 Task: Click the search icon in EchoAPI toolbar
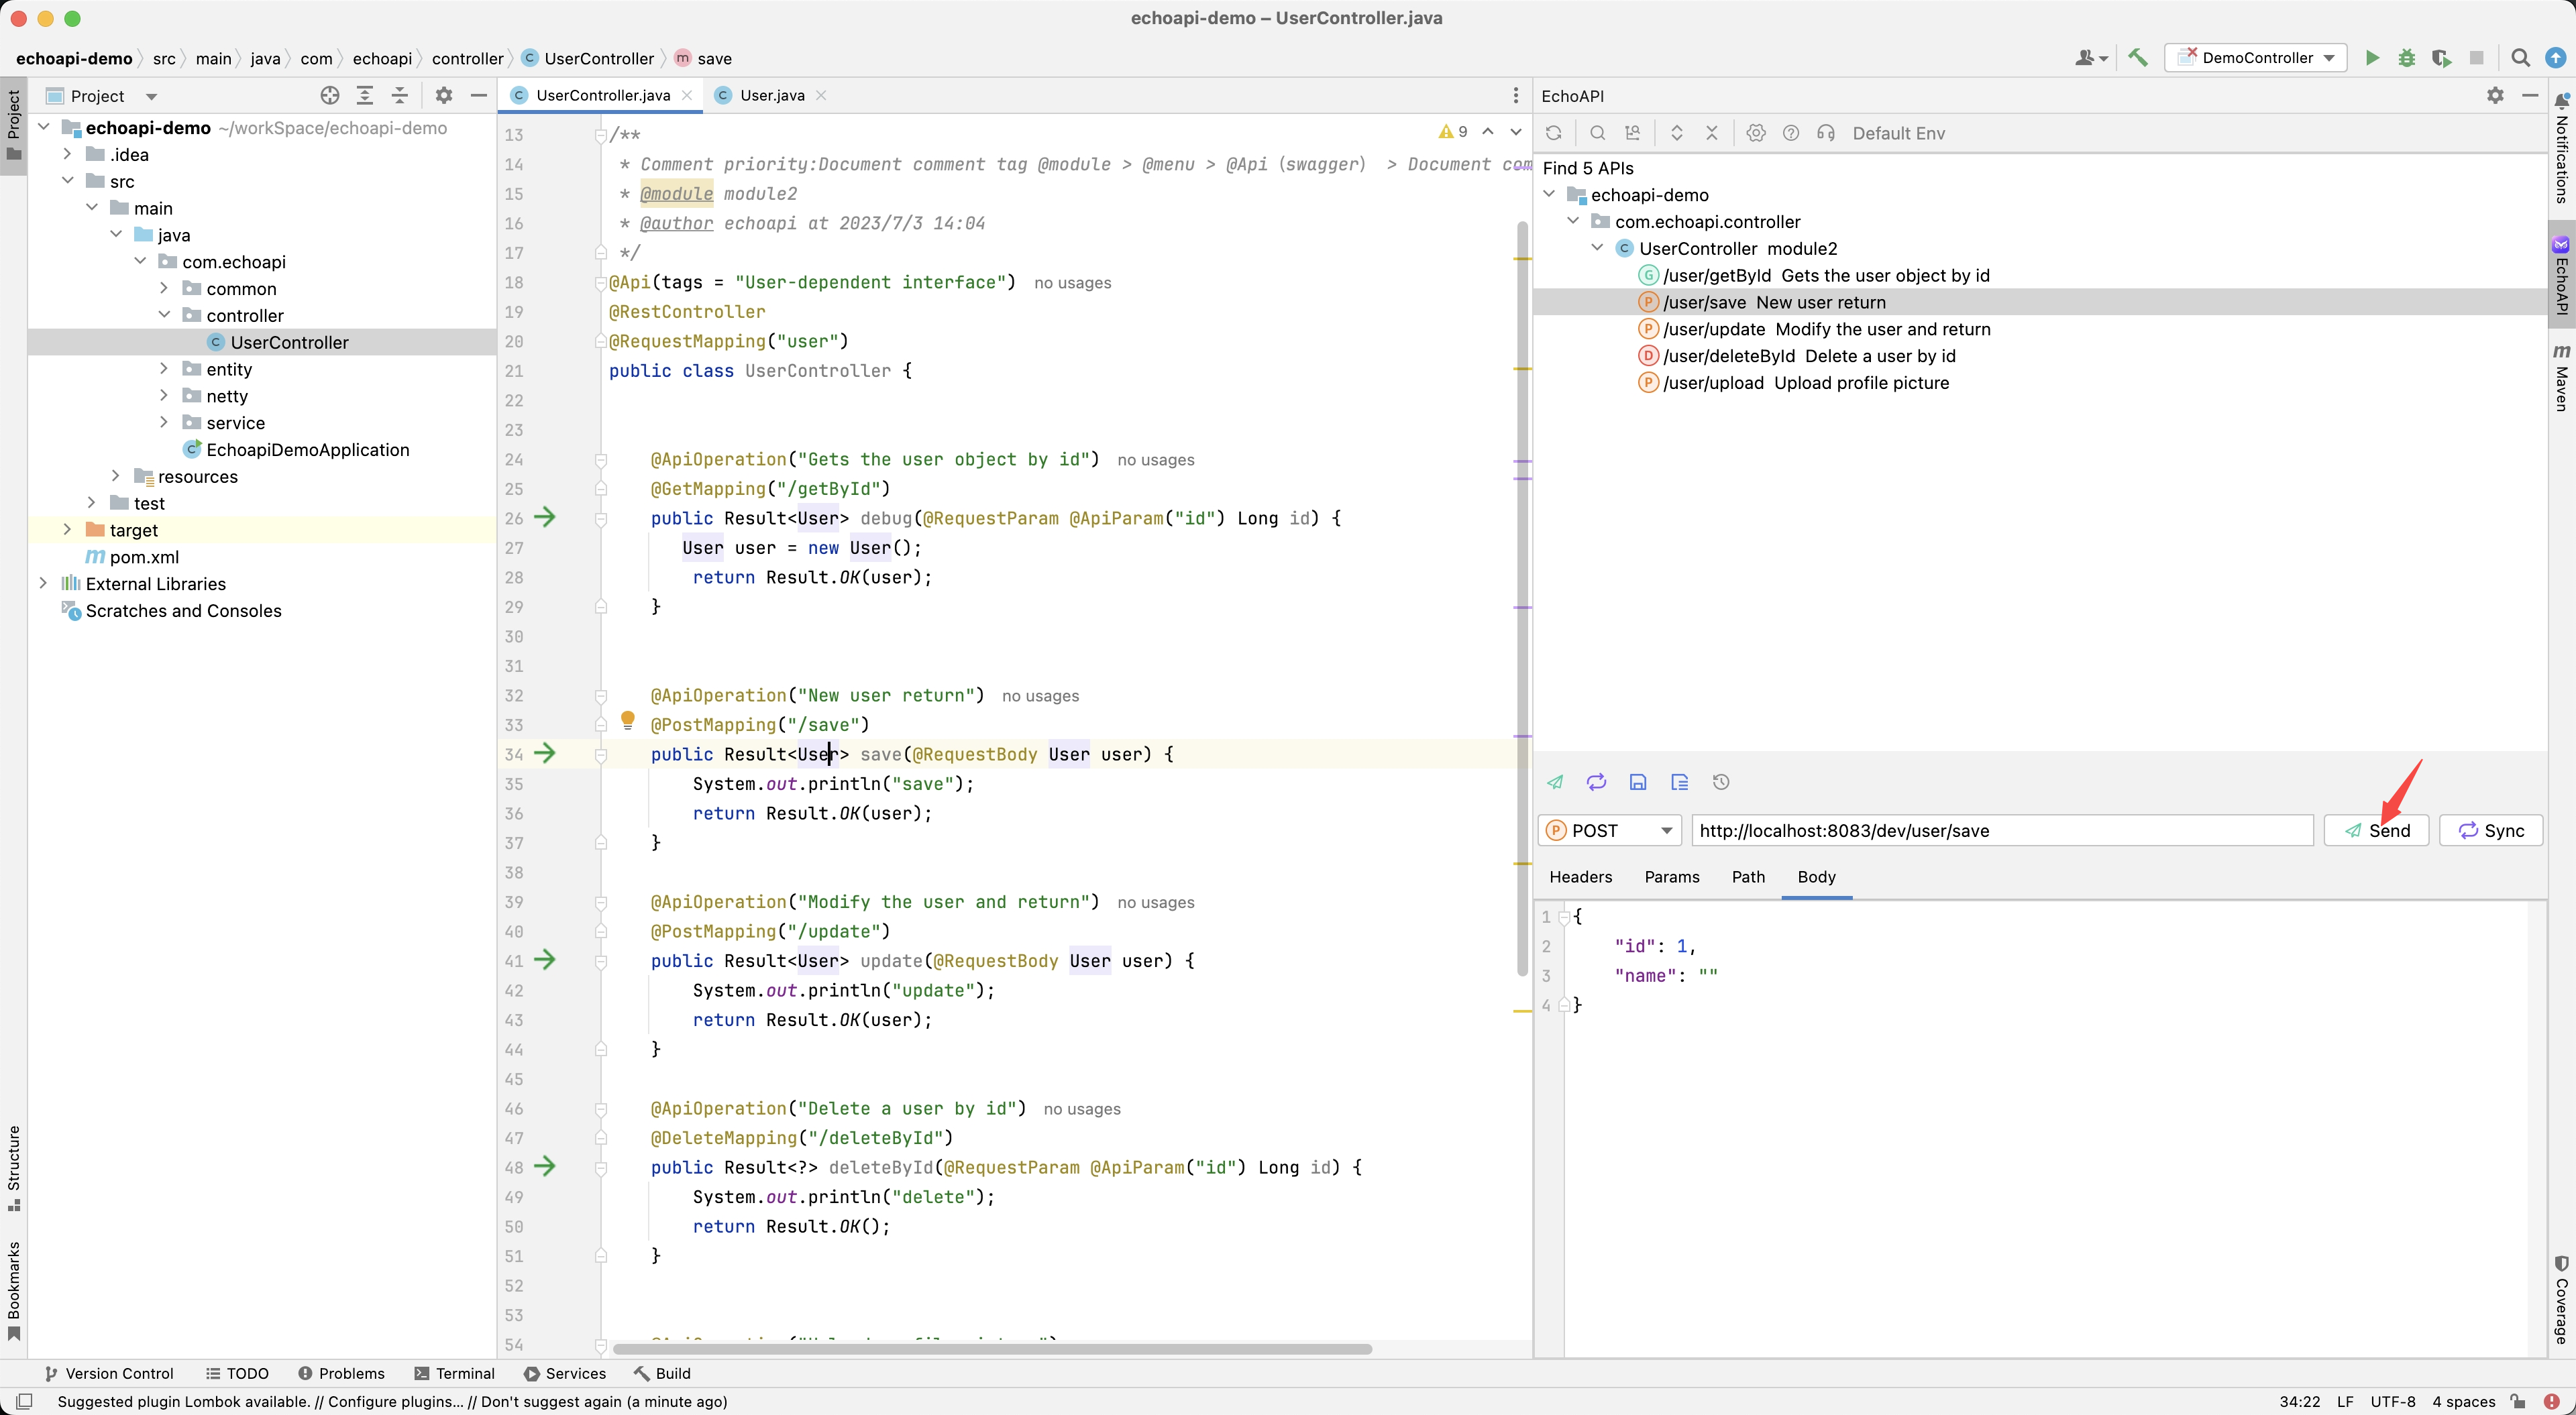click(1597, 133)
